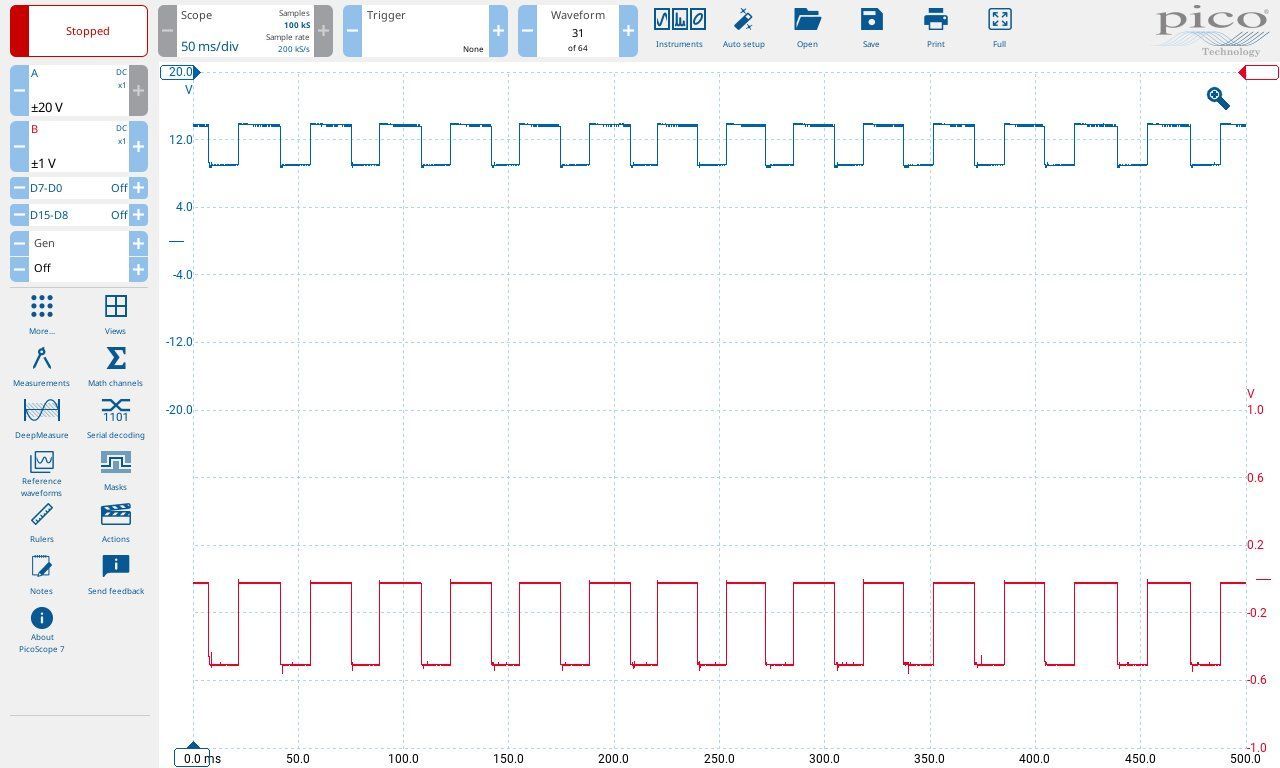Increase channel B input range

pos(138,147)
